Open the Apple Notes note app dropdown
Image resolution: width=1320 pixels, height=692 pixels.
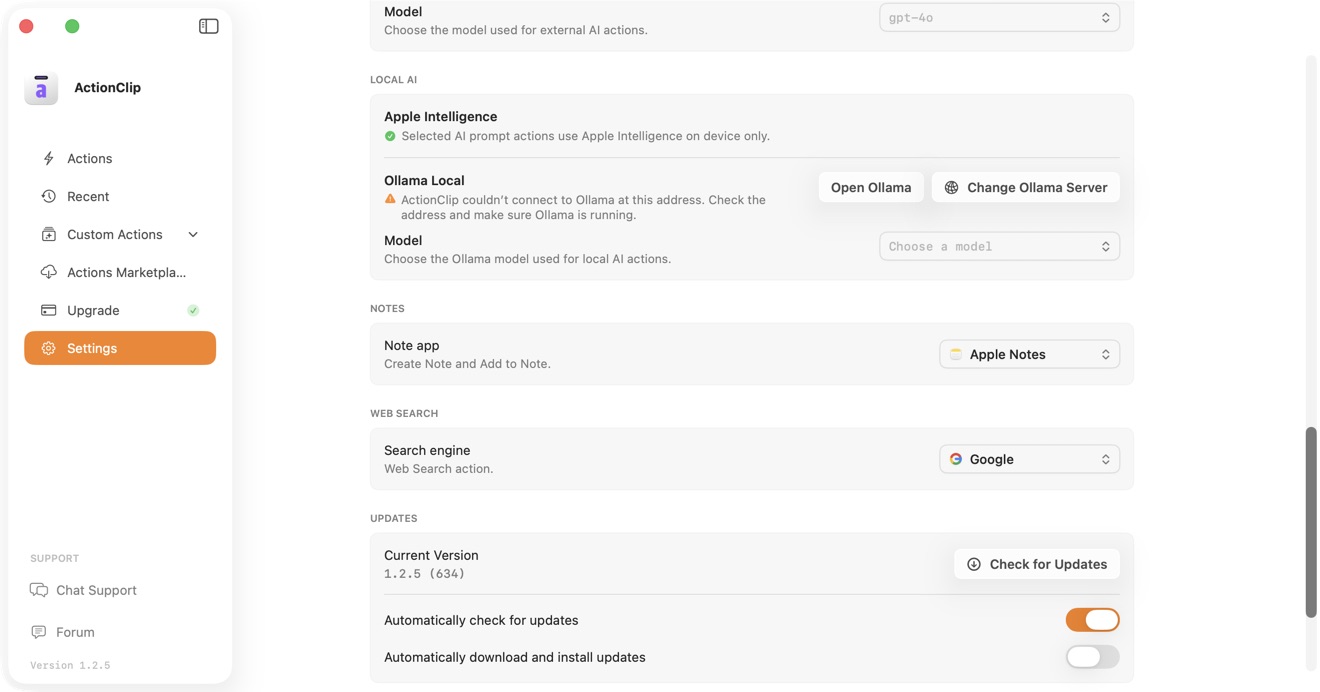pos(1029,354)
